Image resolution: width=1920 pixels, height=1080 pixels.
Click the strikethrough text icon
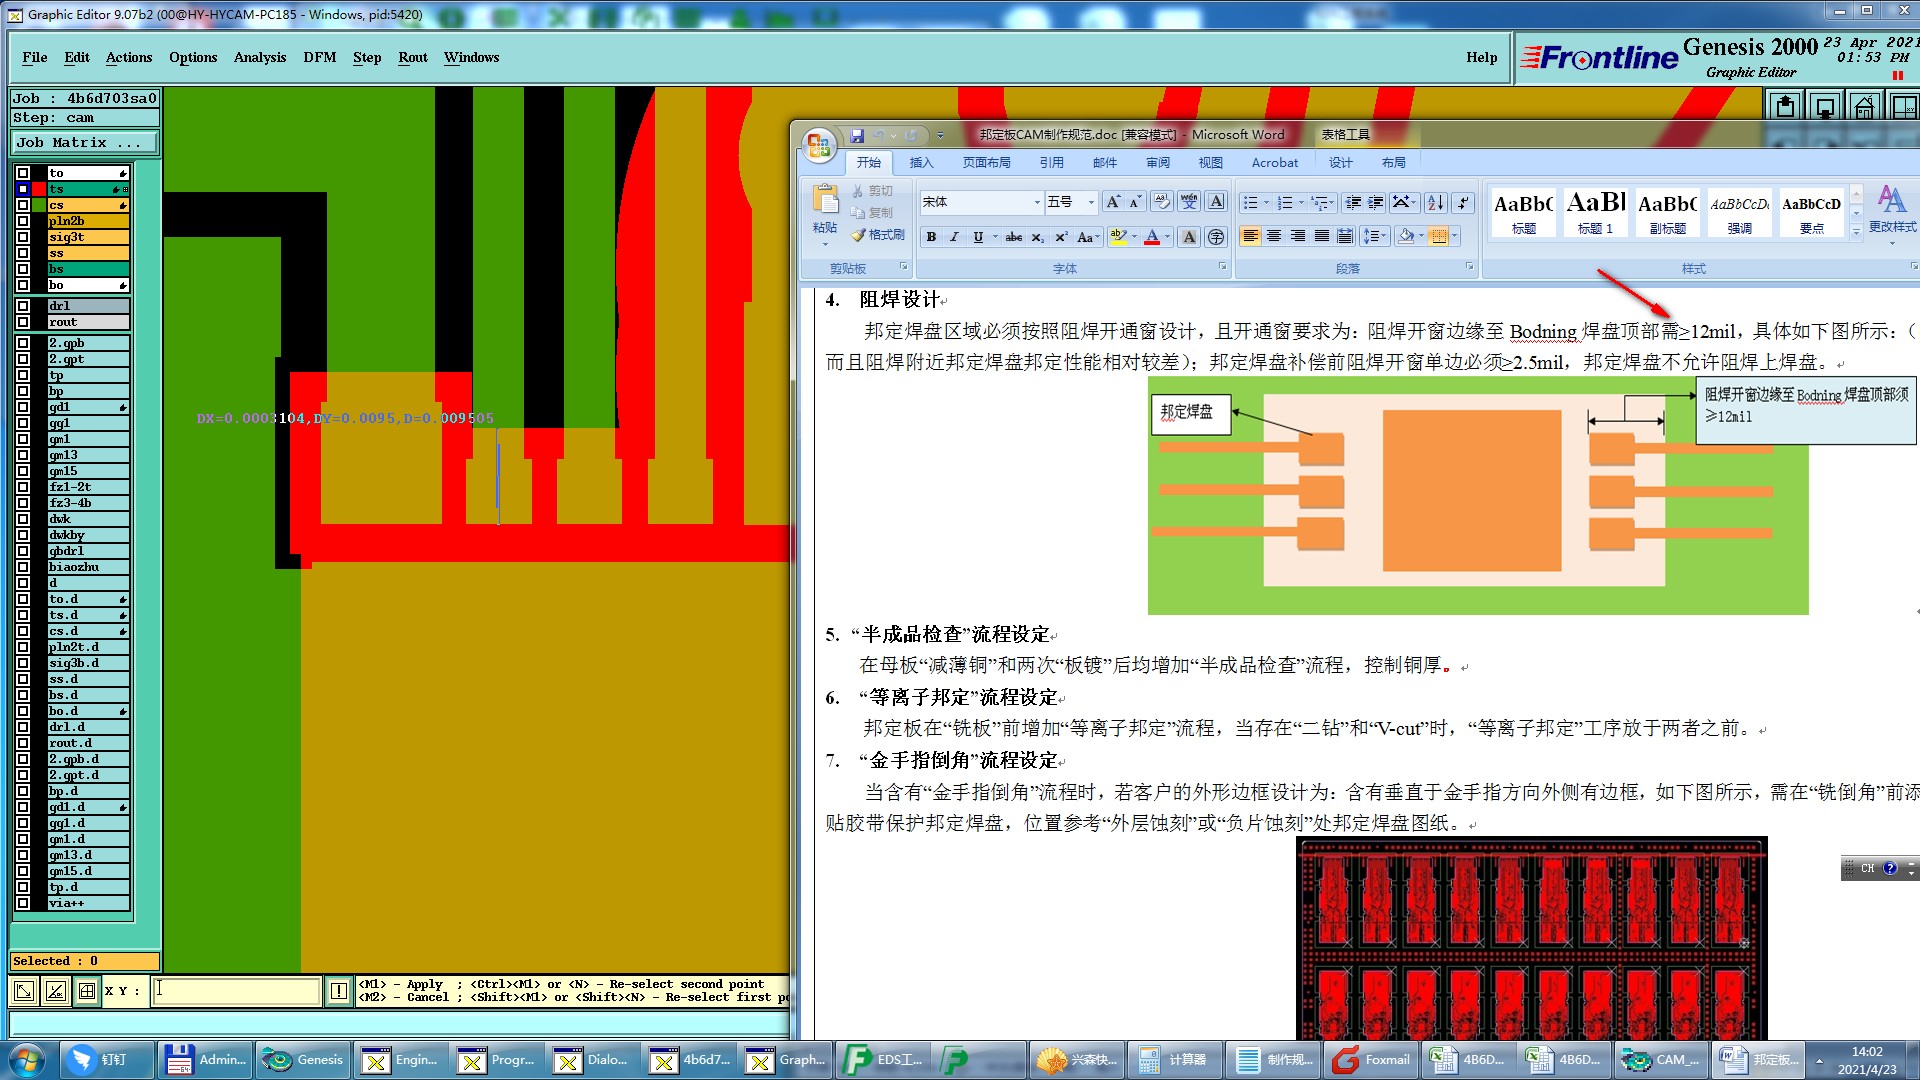[x=1013, y=237]
